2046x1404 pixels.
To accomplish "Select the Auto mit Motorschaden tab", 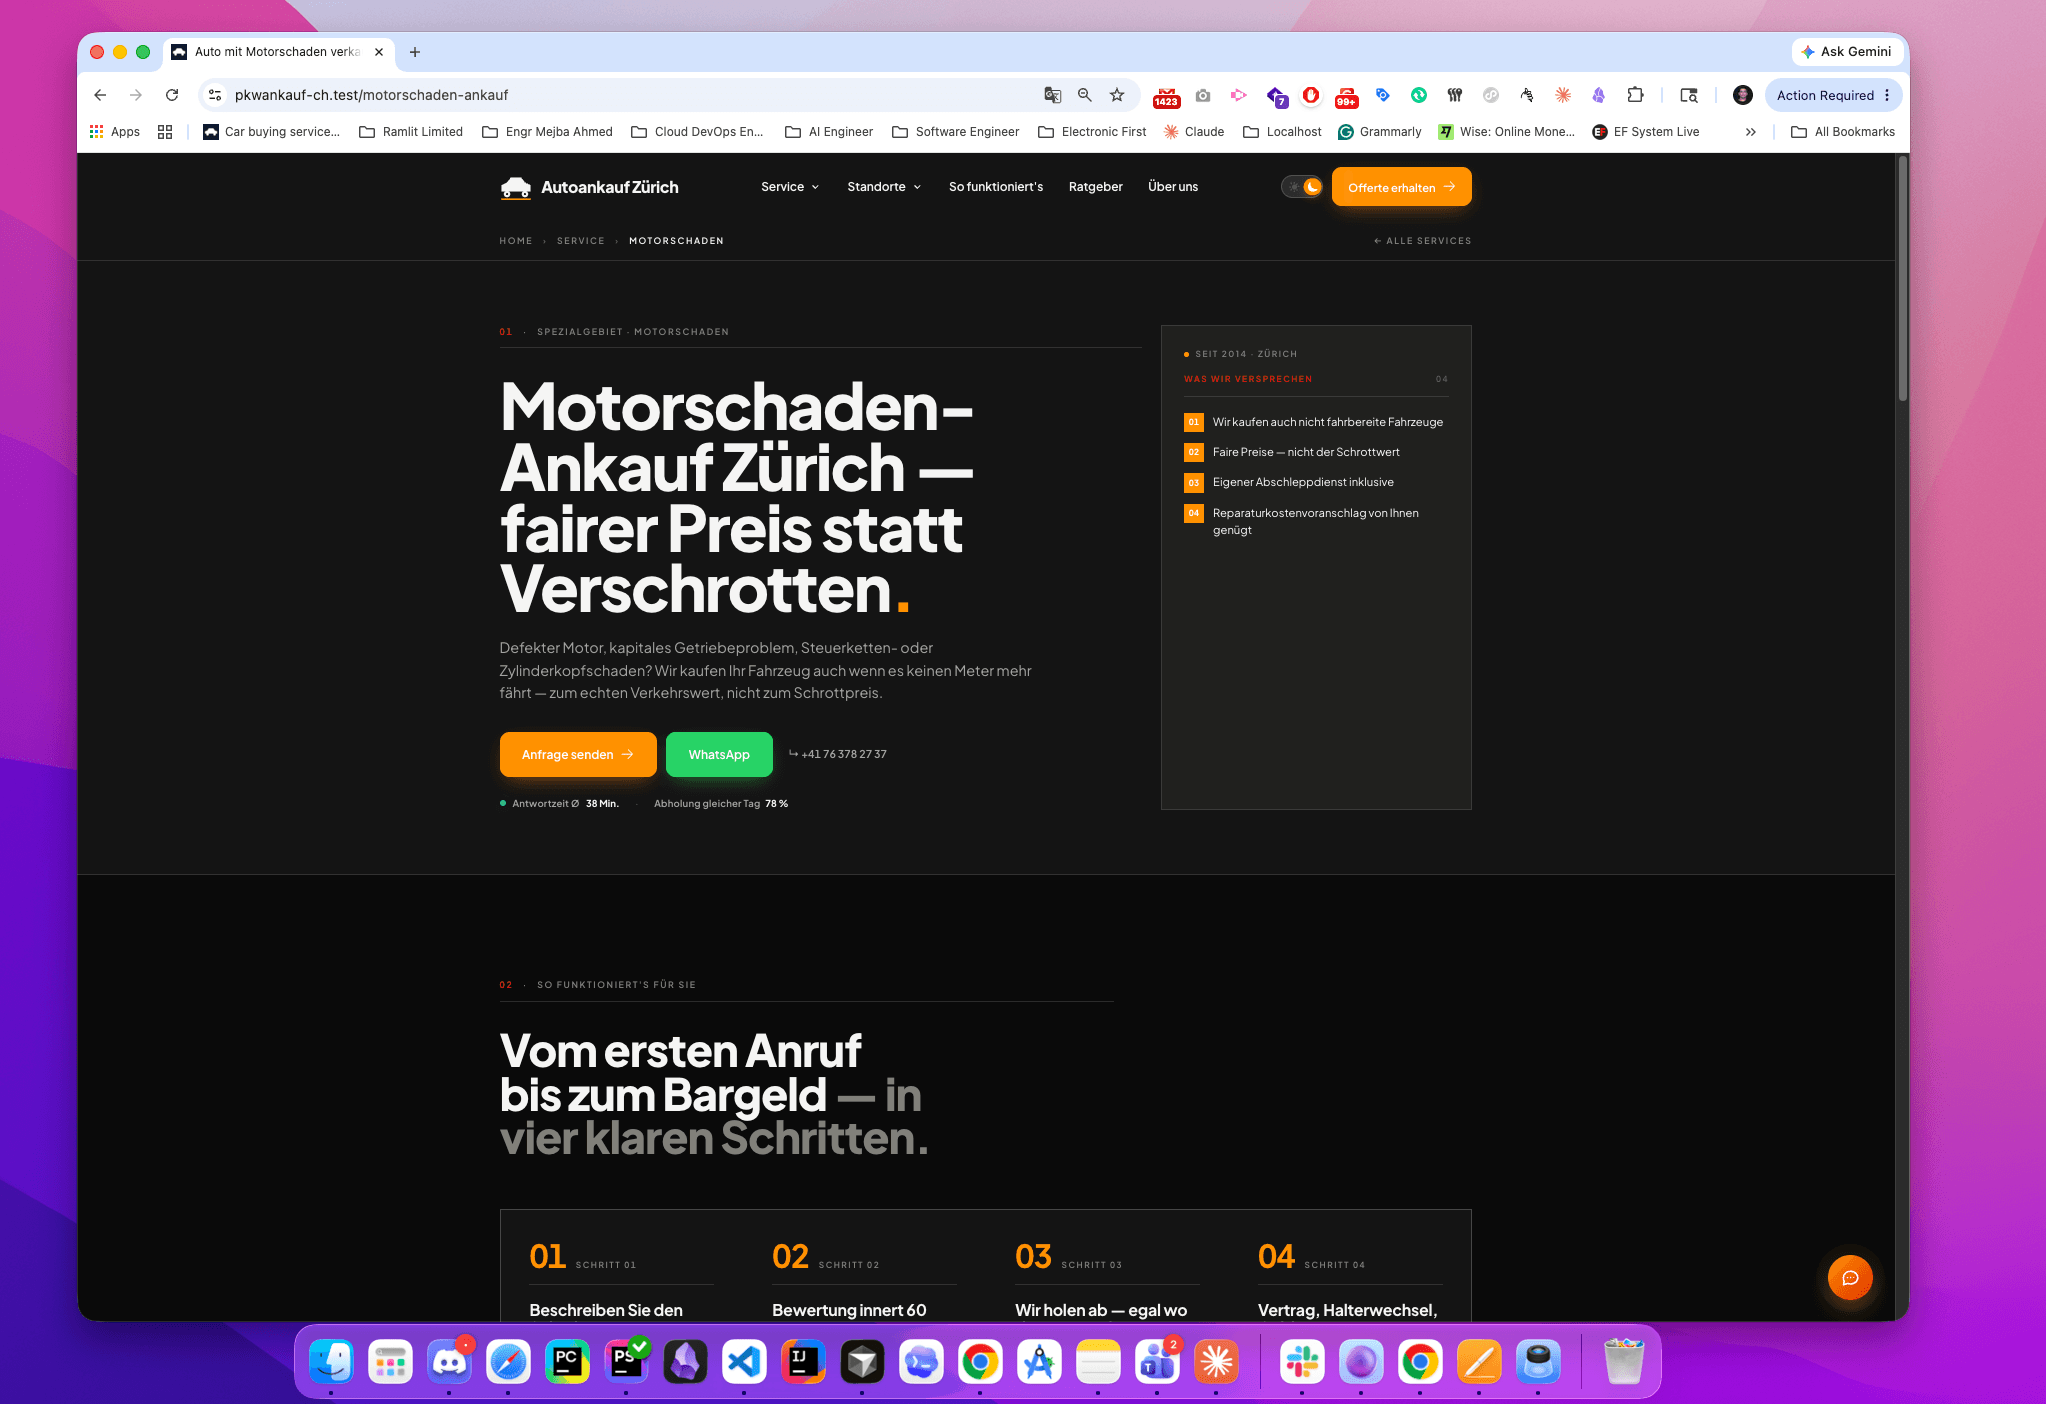I will pos(279,52).
